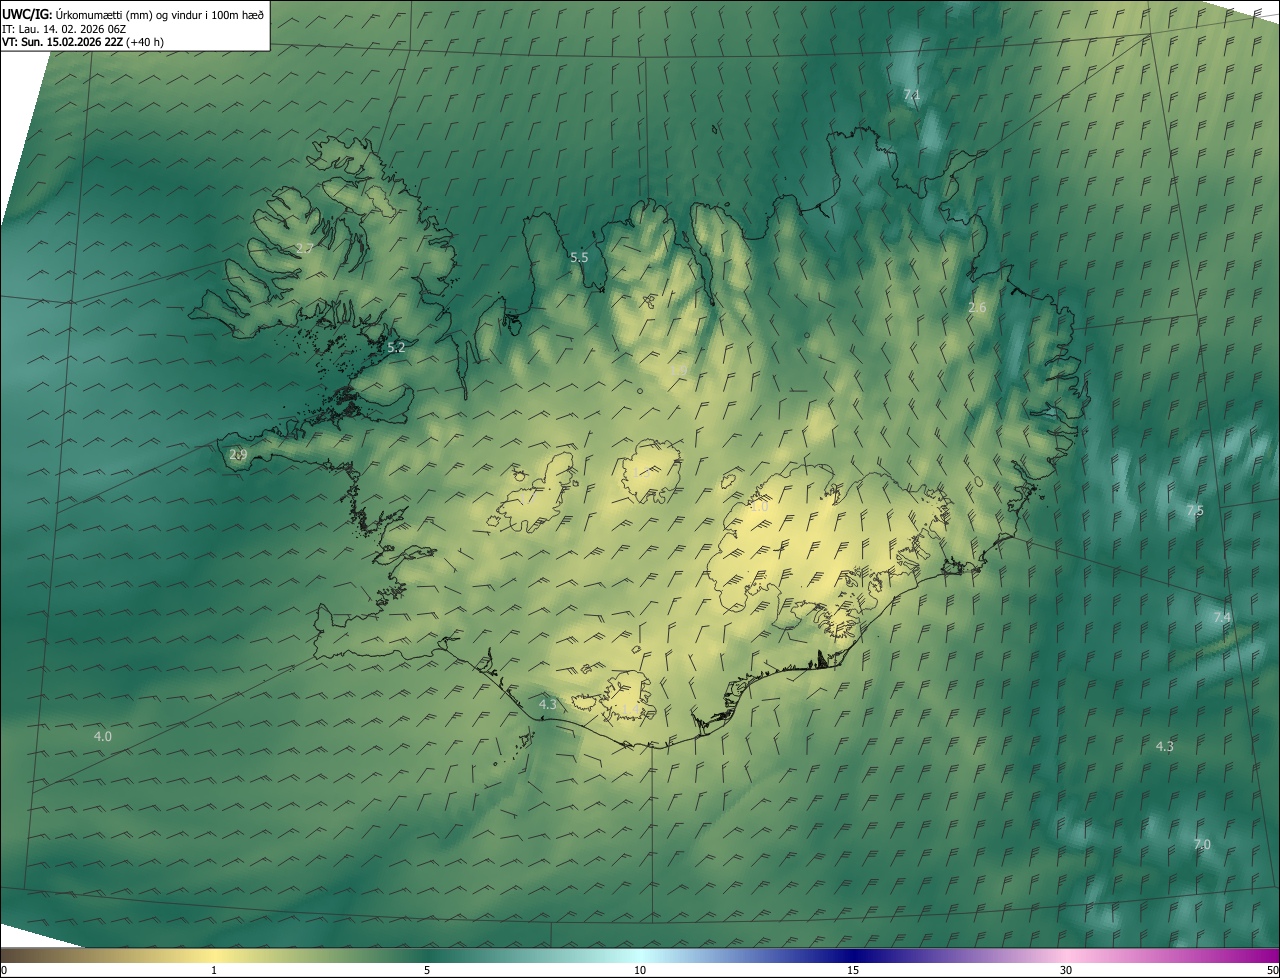The width and height of the screenshot is (1280, 978).
Task: Click the 2.7 value over the Westfjords
Action: pos(305,248)
